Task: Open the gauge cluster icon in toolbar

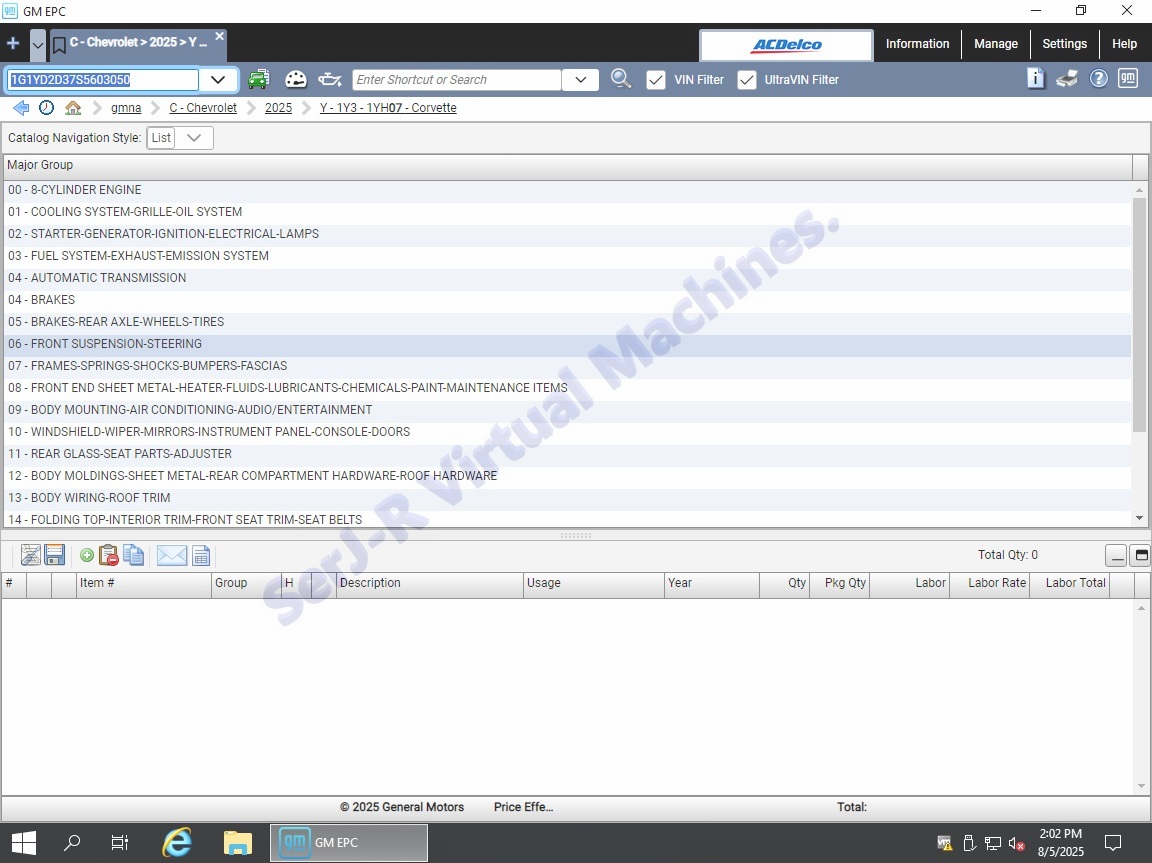Action: (295, 79)
